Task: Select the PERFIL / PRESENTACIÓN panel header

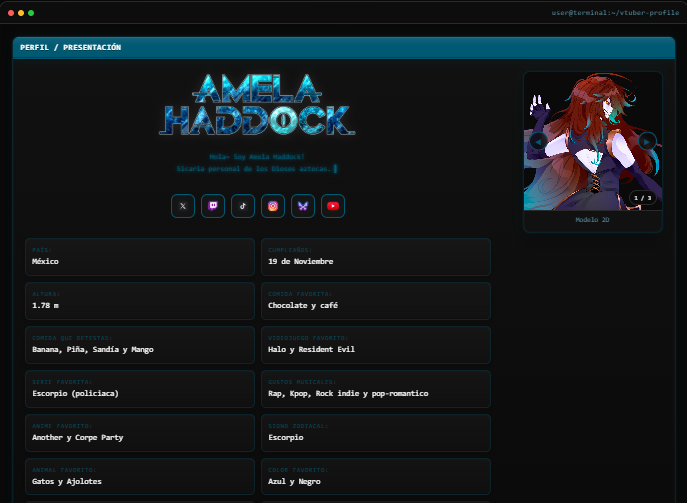Action: click(344, 47)
